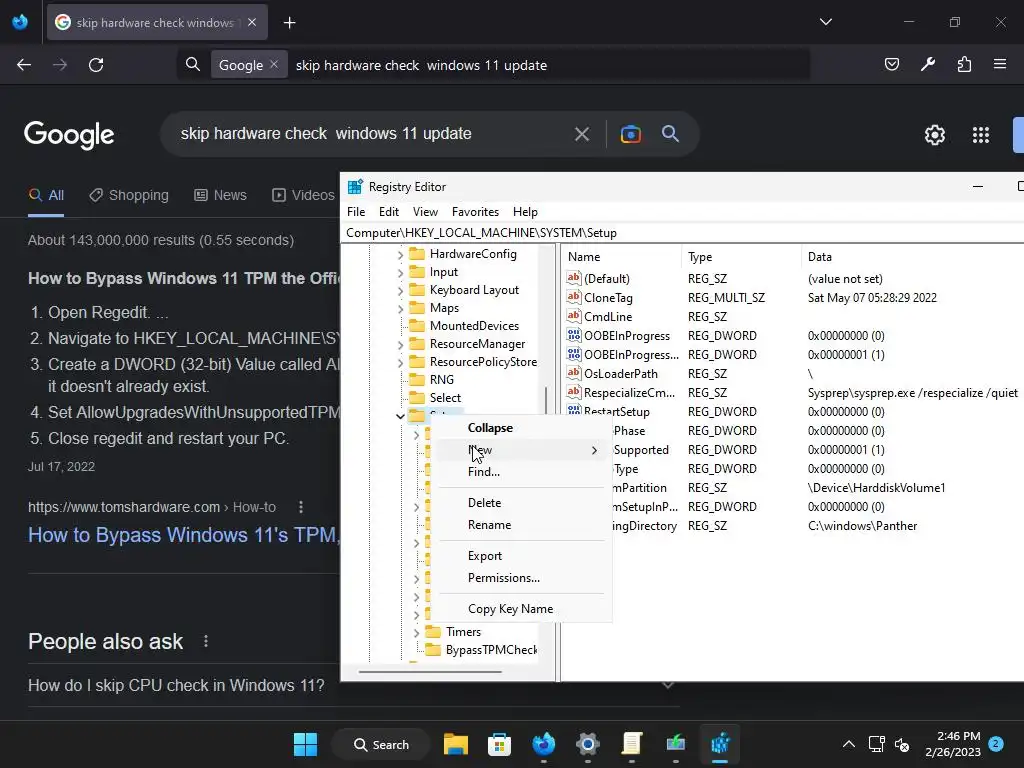Open the Windows Start menu
The image size is (1024, 768).
pos(305,744)
